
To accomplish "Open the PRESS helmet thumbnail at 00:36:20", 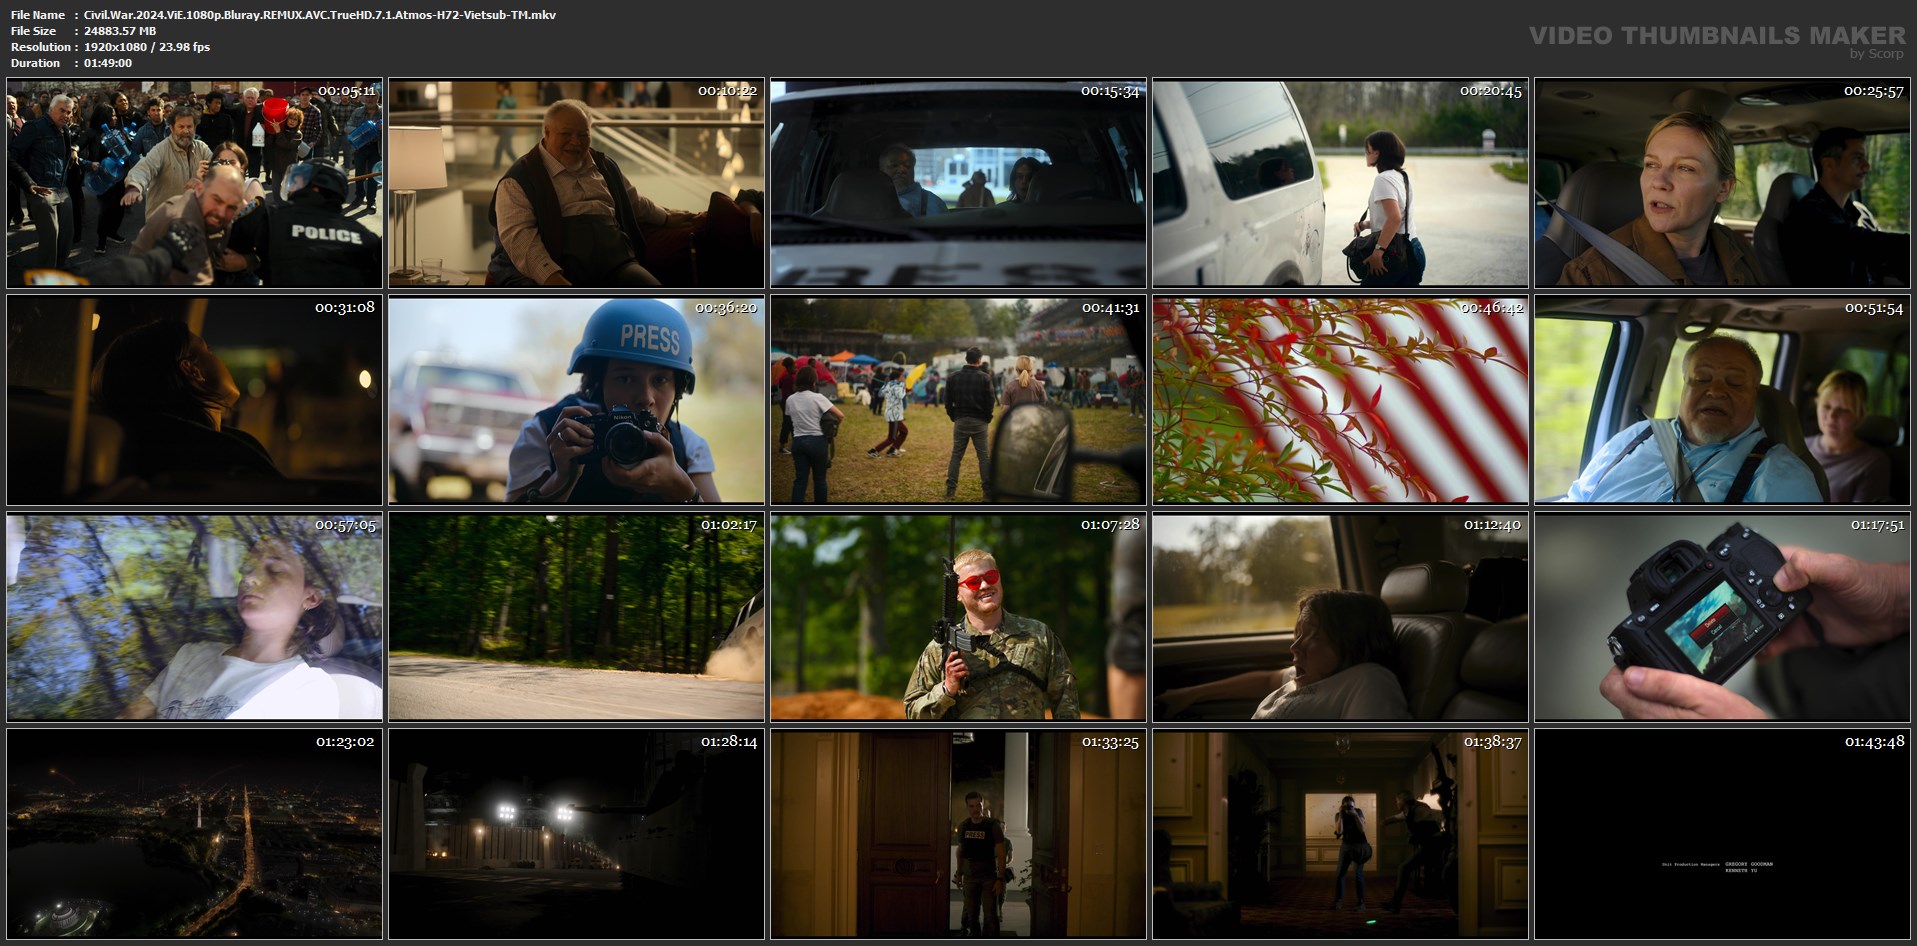I will [577, 401].
